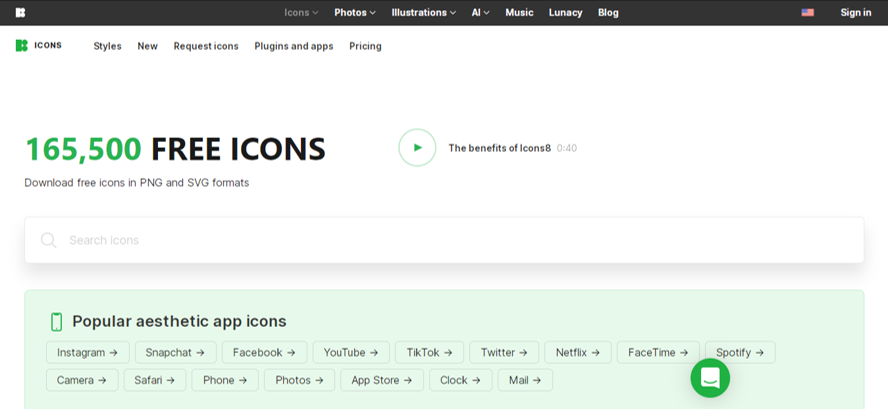The image size is (888, 409).
Task: Click the '165,500 FREE ICONS' heading
Action: [176, 148]
